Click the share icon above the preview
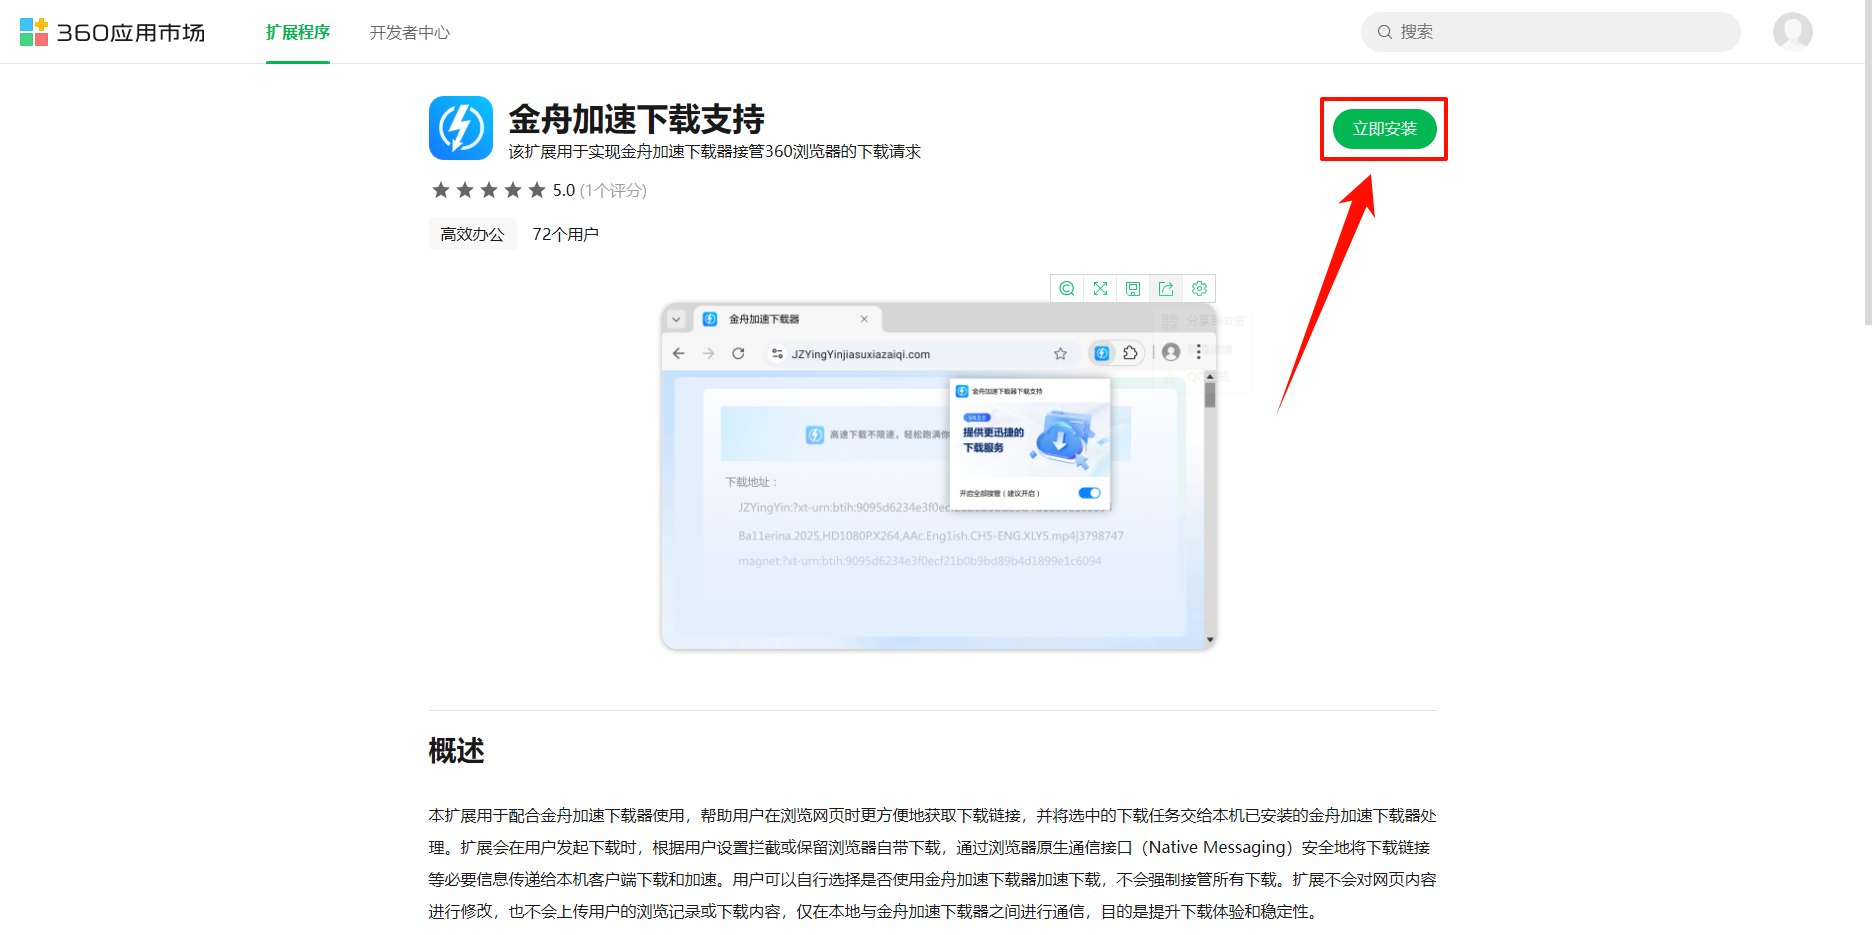The height and width of the screenshot is (935, 1872). coord(1166,289)
